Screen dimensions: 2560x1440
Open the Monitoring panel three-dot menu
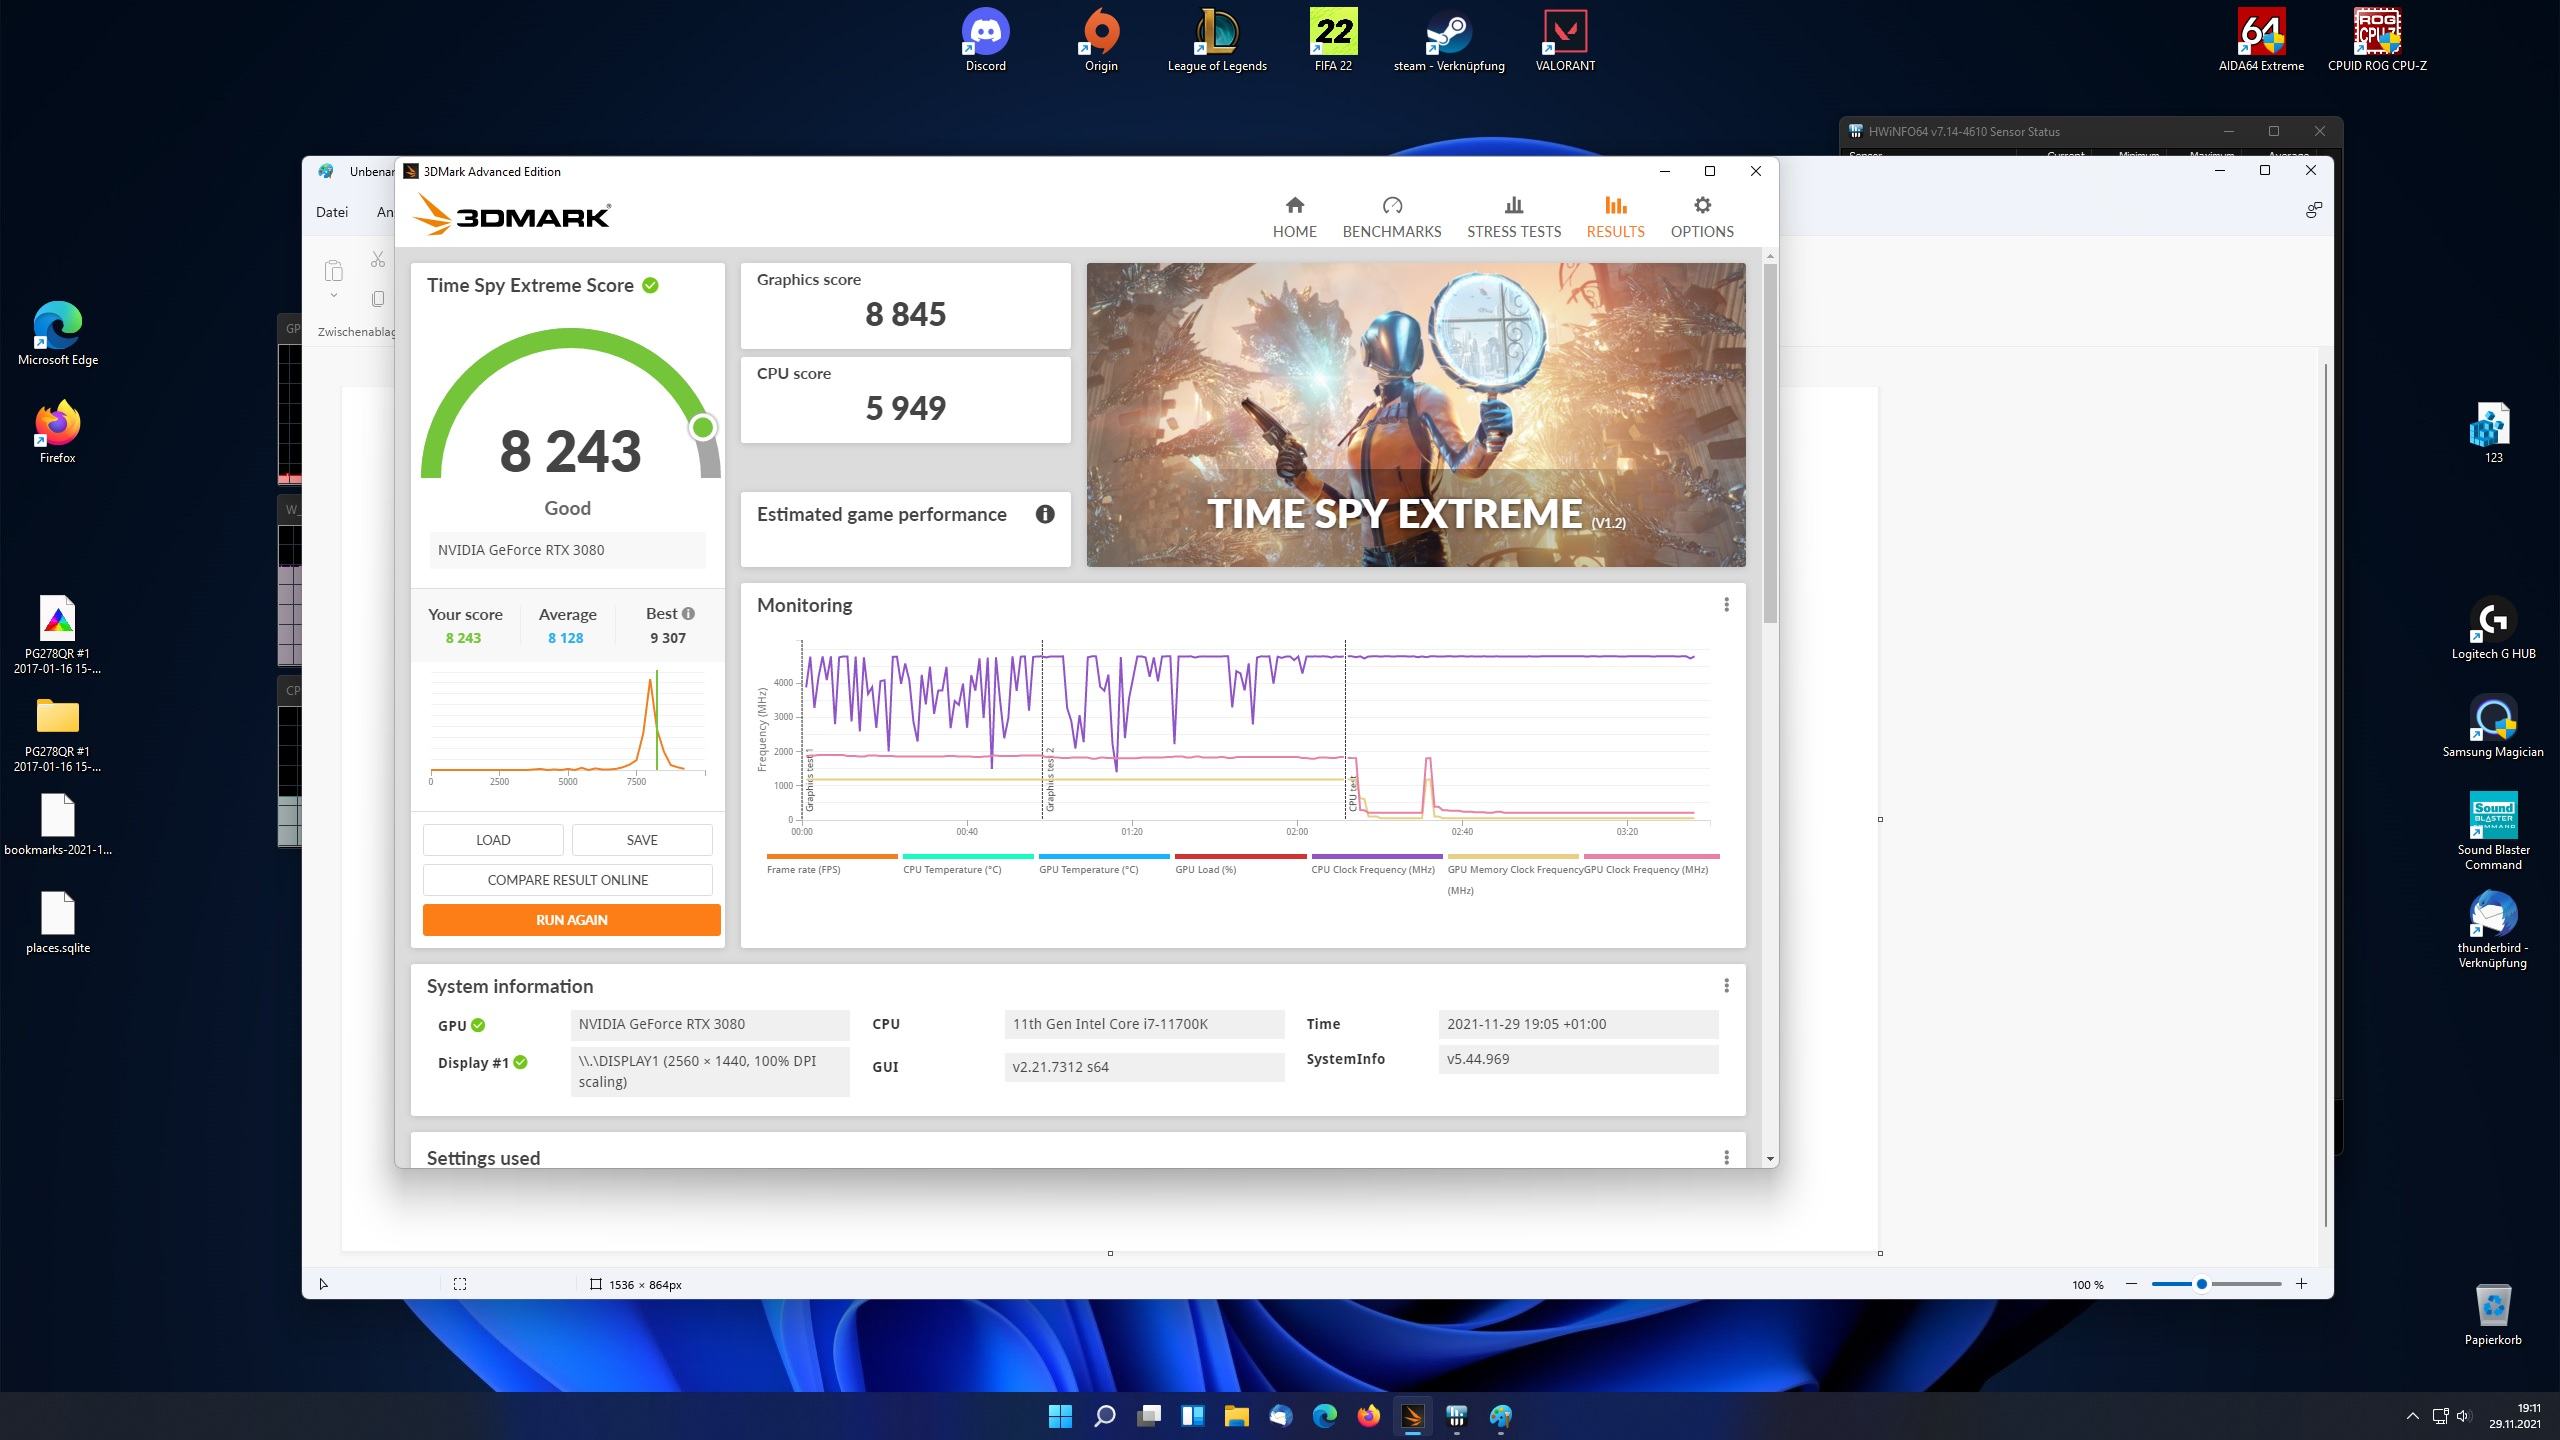1726,605
